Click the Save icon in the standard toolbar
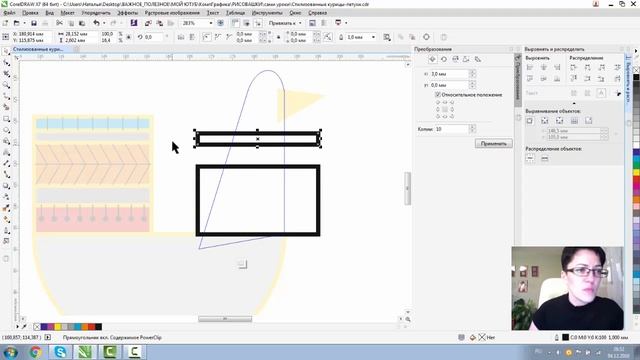The image size is (640, 360). coord(34,23)
